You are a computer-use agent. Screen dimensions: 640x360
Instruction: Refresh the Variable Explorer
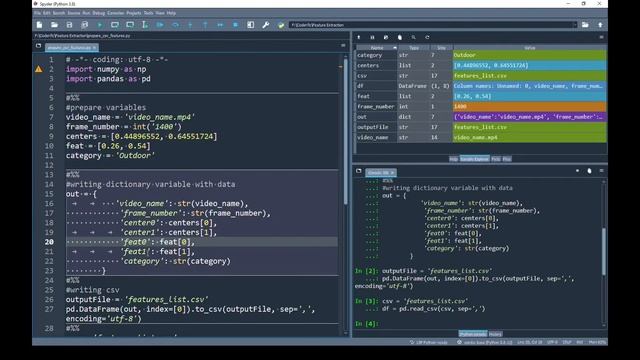(427, 37)
